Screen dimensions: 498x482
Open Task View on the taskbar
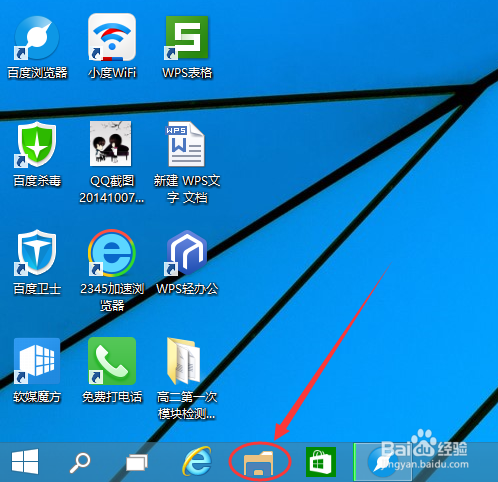pyautogui.click(x=137, y=463)
